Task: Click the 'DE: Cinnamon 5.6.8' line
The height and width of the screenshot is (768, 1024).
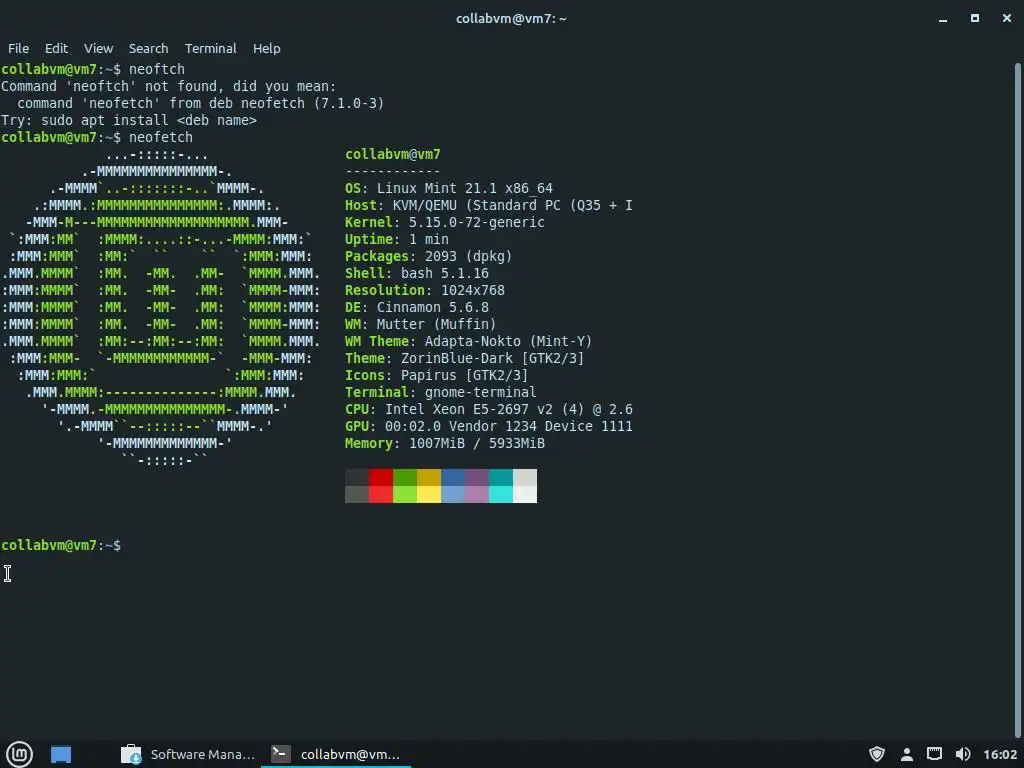Action: coord(417,307)
